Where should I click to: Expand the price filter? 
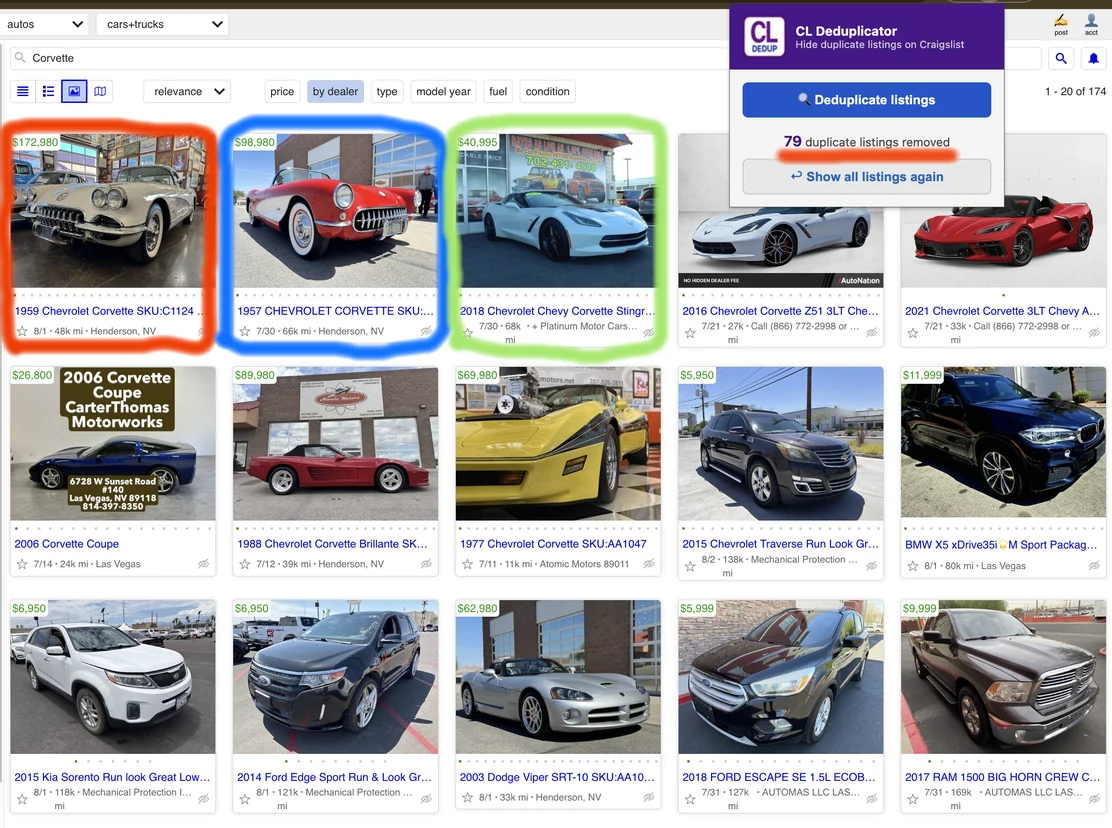[x=282, y=91]
